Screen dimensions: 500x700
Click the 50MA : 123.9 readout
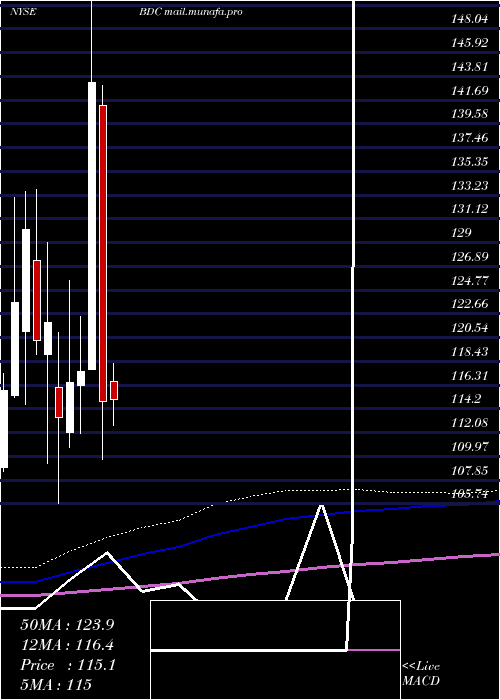67,625
